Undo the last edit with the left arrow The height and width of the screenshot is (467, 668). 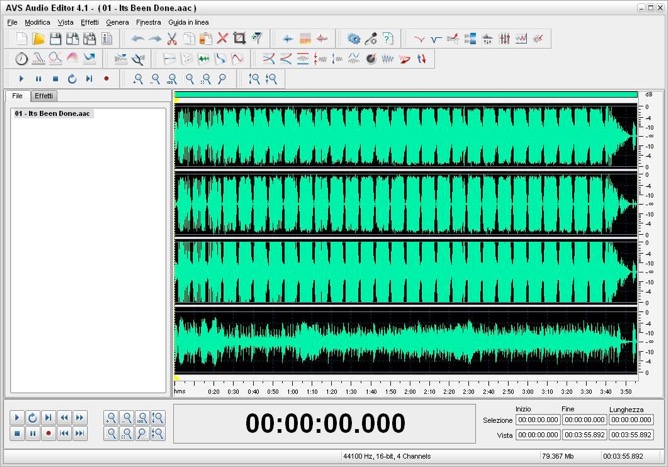tap(138, 39)
